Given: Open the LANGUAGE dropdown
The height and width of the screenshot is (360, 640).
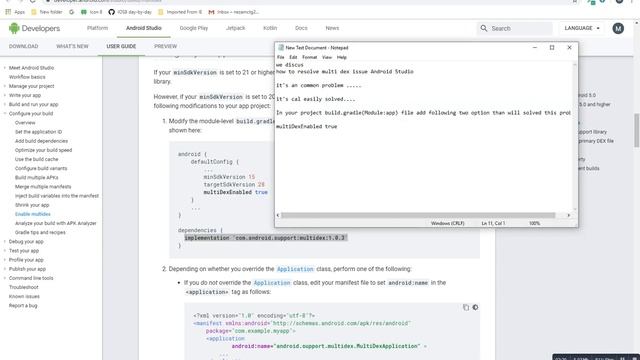Looking at the screenshot, I should [x=582, y=28].
